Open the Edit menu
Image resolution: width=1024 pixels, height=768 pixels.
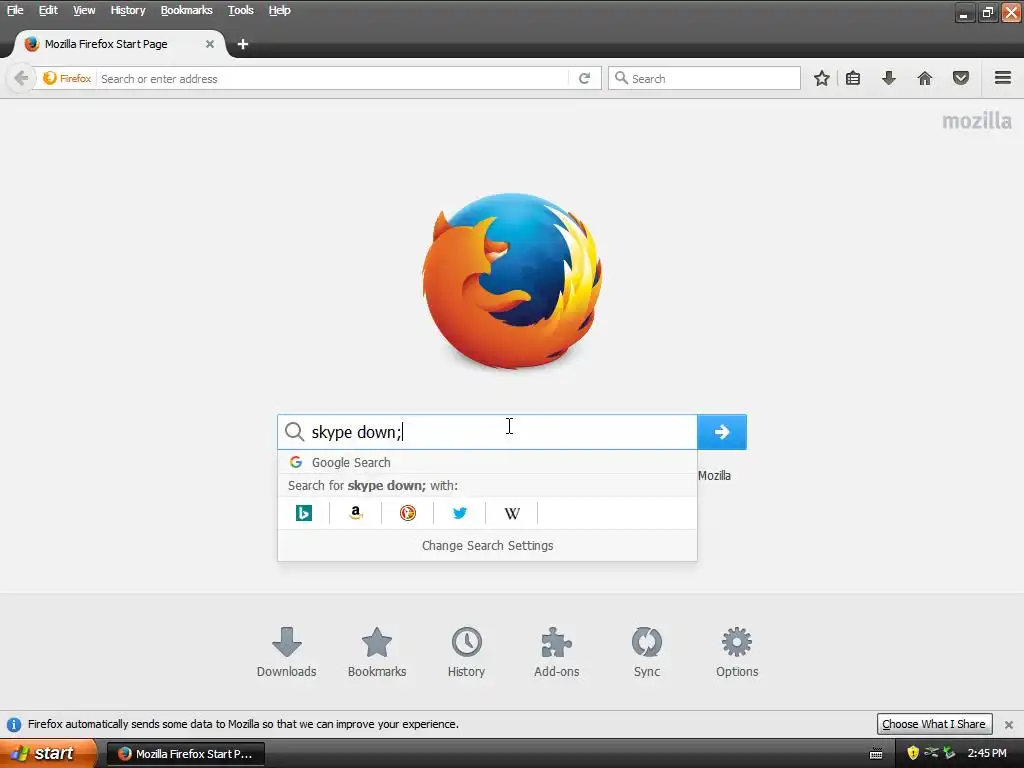click(x=48, y=10)
